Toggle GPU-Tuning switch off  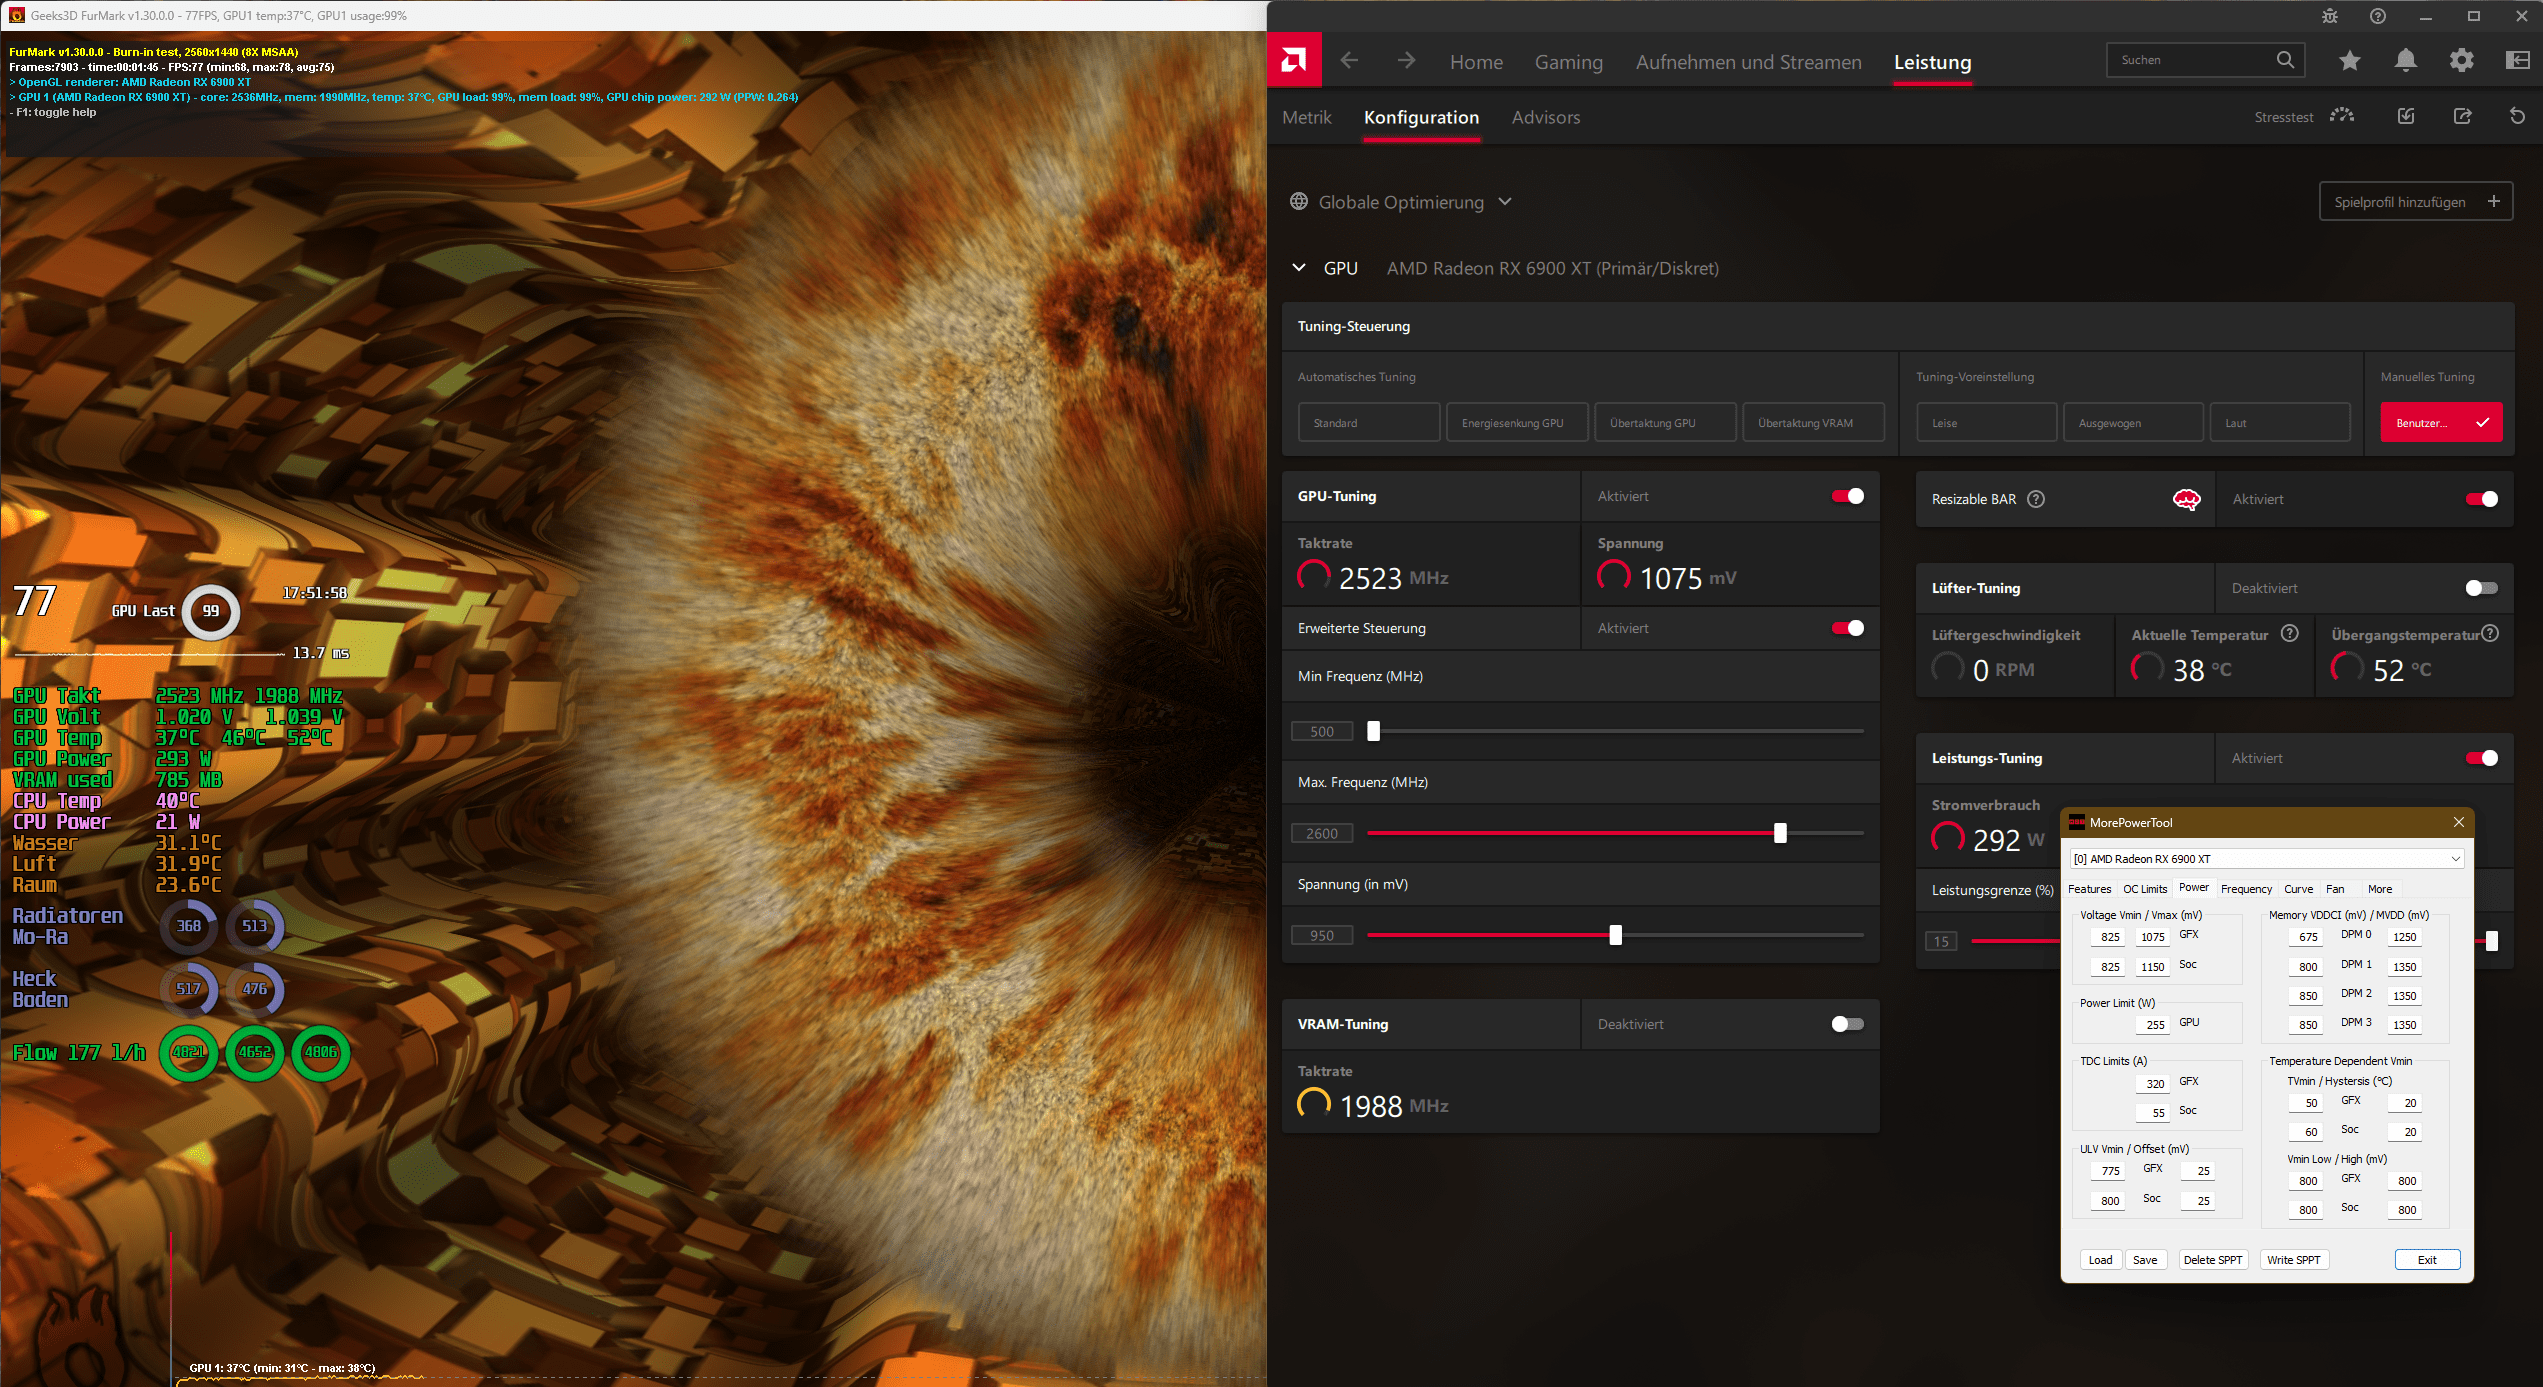point(1847,496)
